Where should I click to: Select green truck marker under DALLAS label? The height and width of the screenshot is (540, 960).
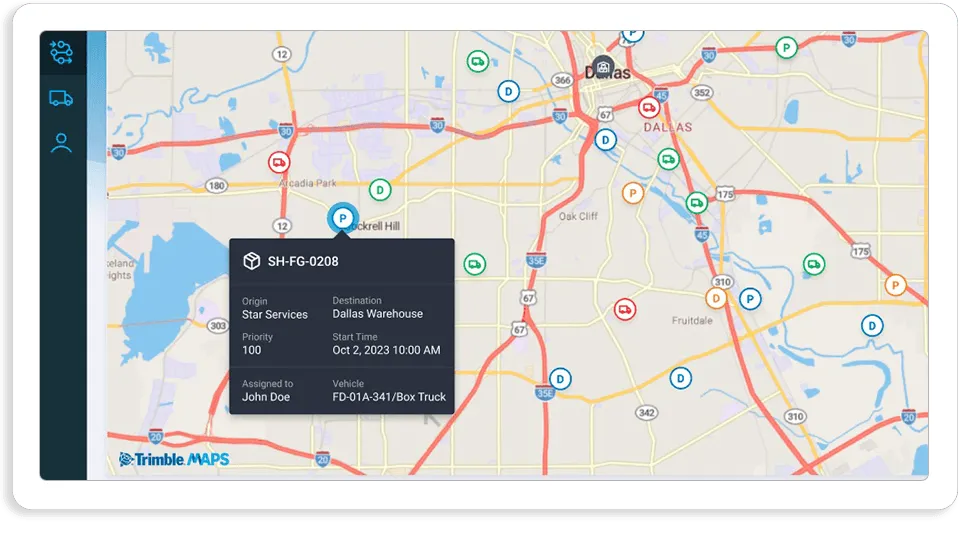point(669,160)
